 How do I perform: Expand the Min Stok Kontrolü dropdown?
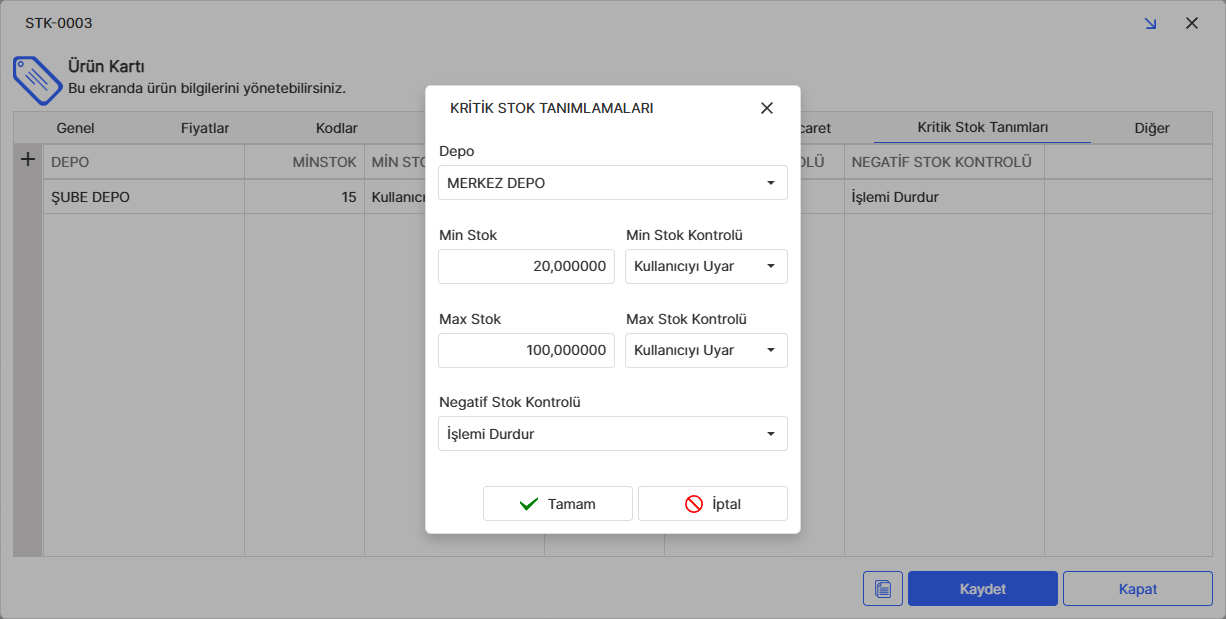pos(706,267)
